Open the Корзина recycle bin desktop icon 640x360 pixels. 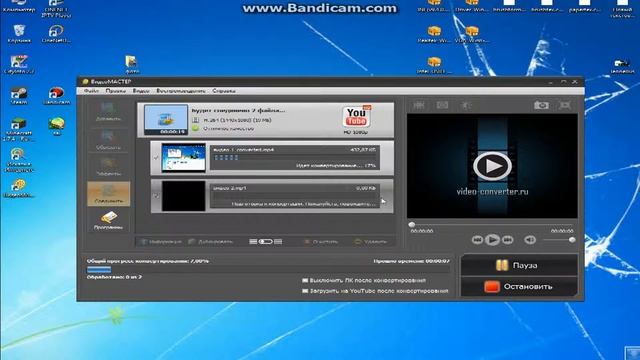pyautogui.click(x=19, y=34)
